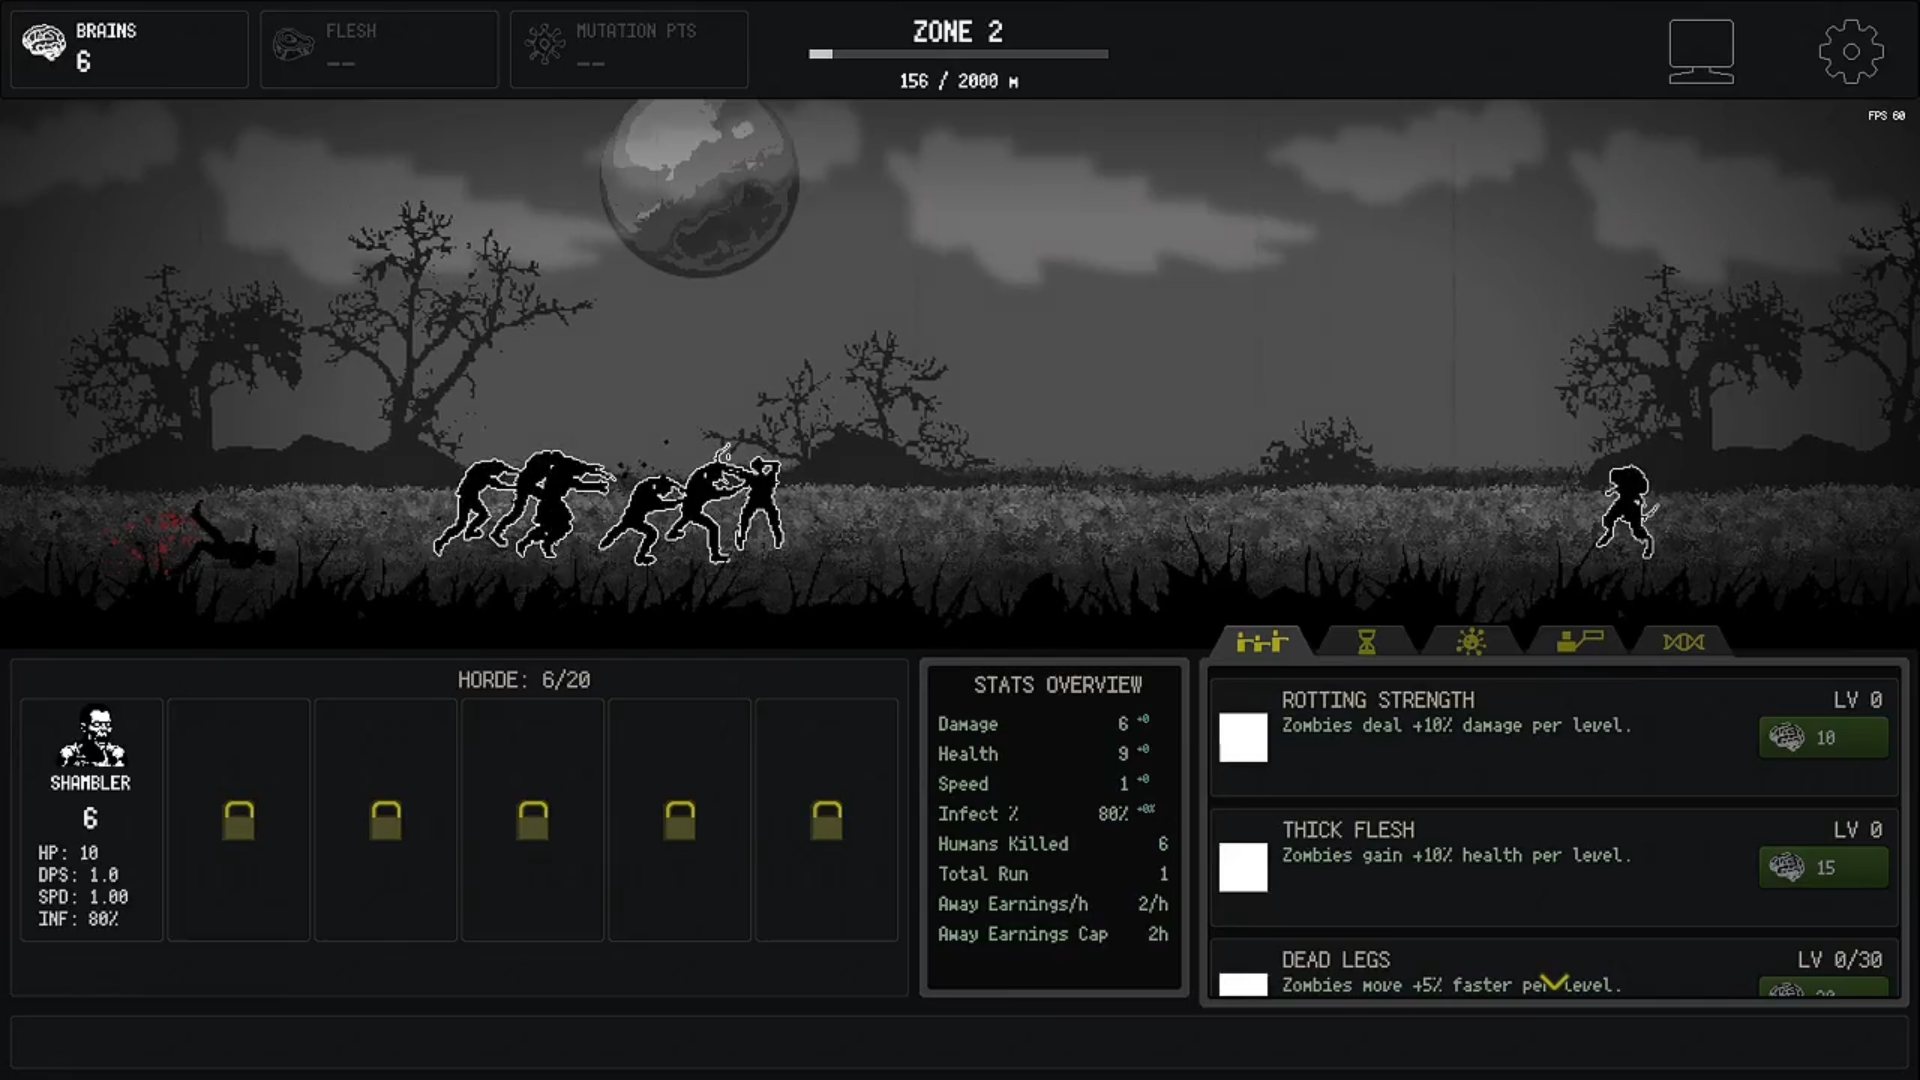This screenshot has width=1920, height=1080.
Task: Switch to the hourglass tab
Action: point(1367,642)
